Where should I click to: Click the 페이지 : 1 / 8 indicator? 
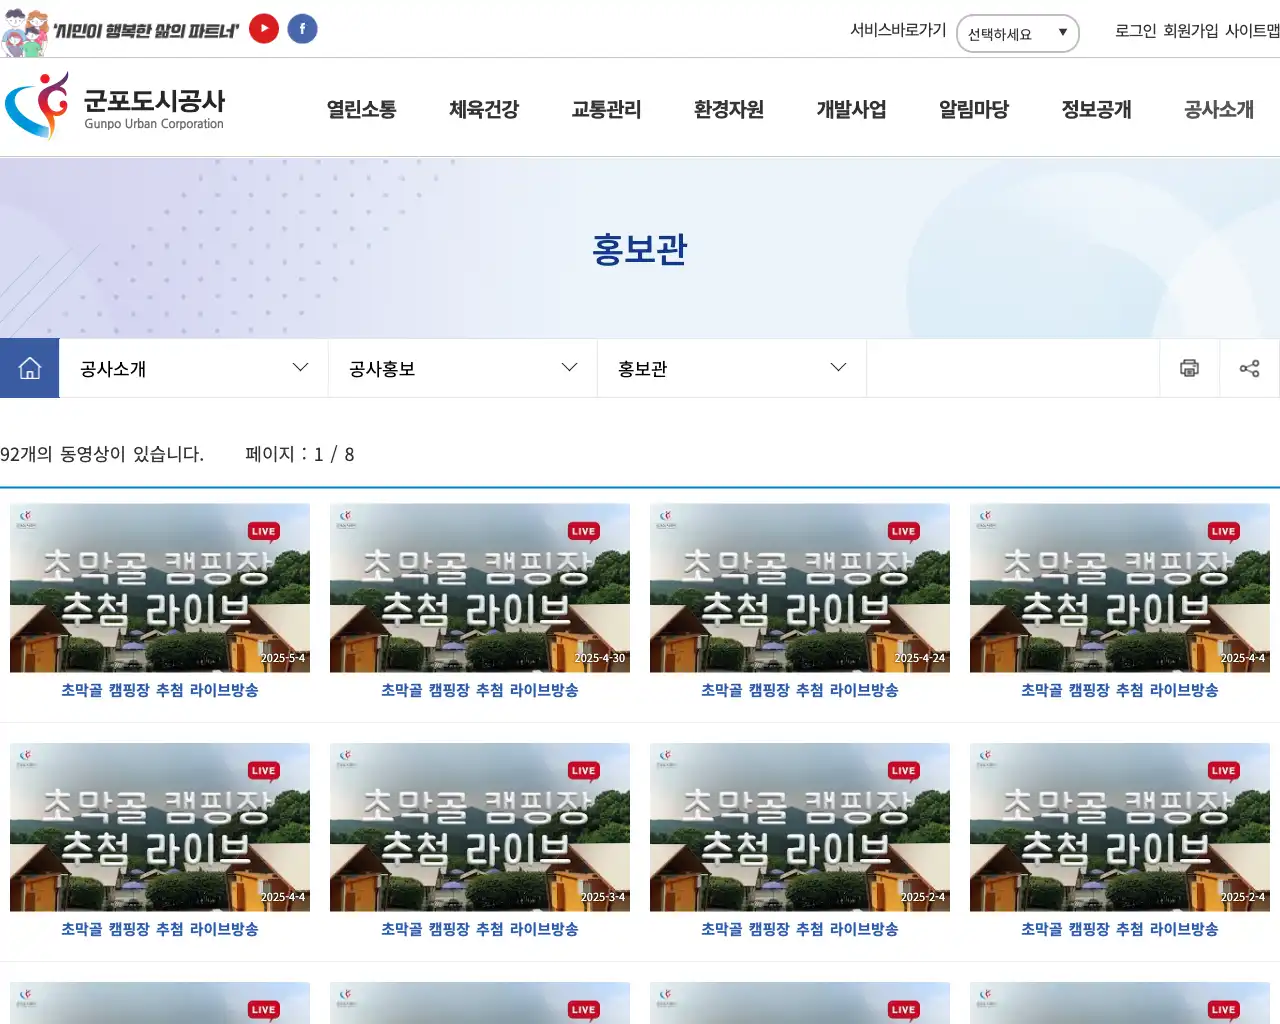pyautogui.click(x=300, y=454)
